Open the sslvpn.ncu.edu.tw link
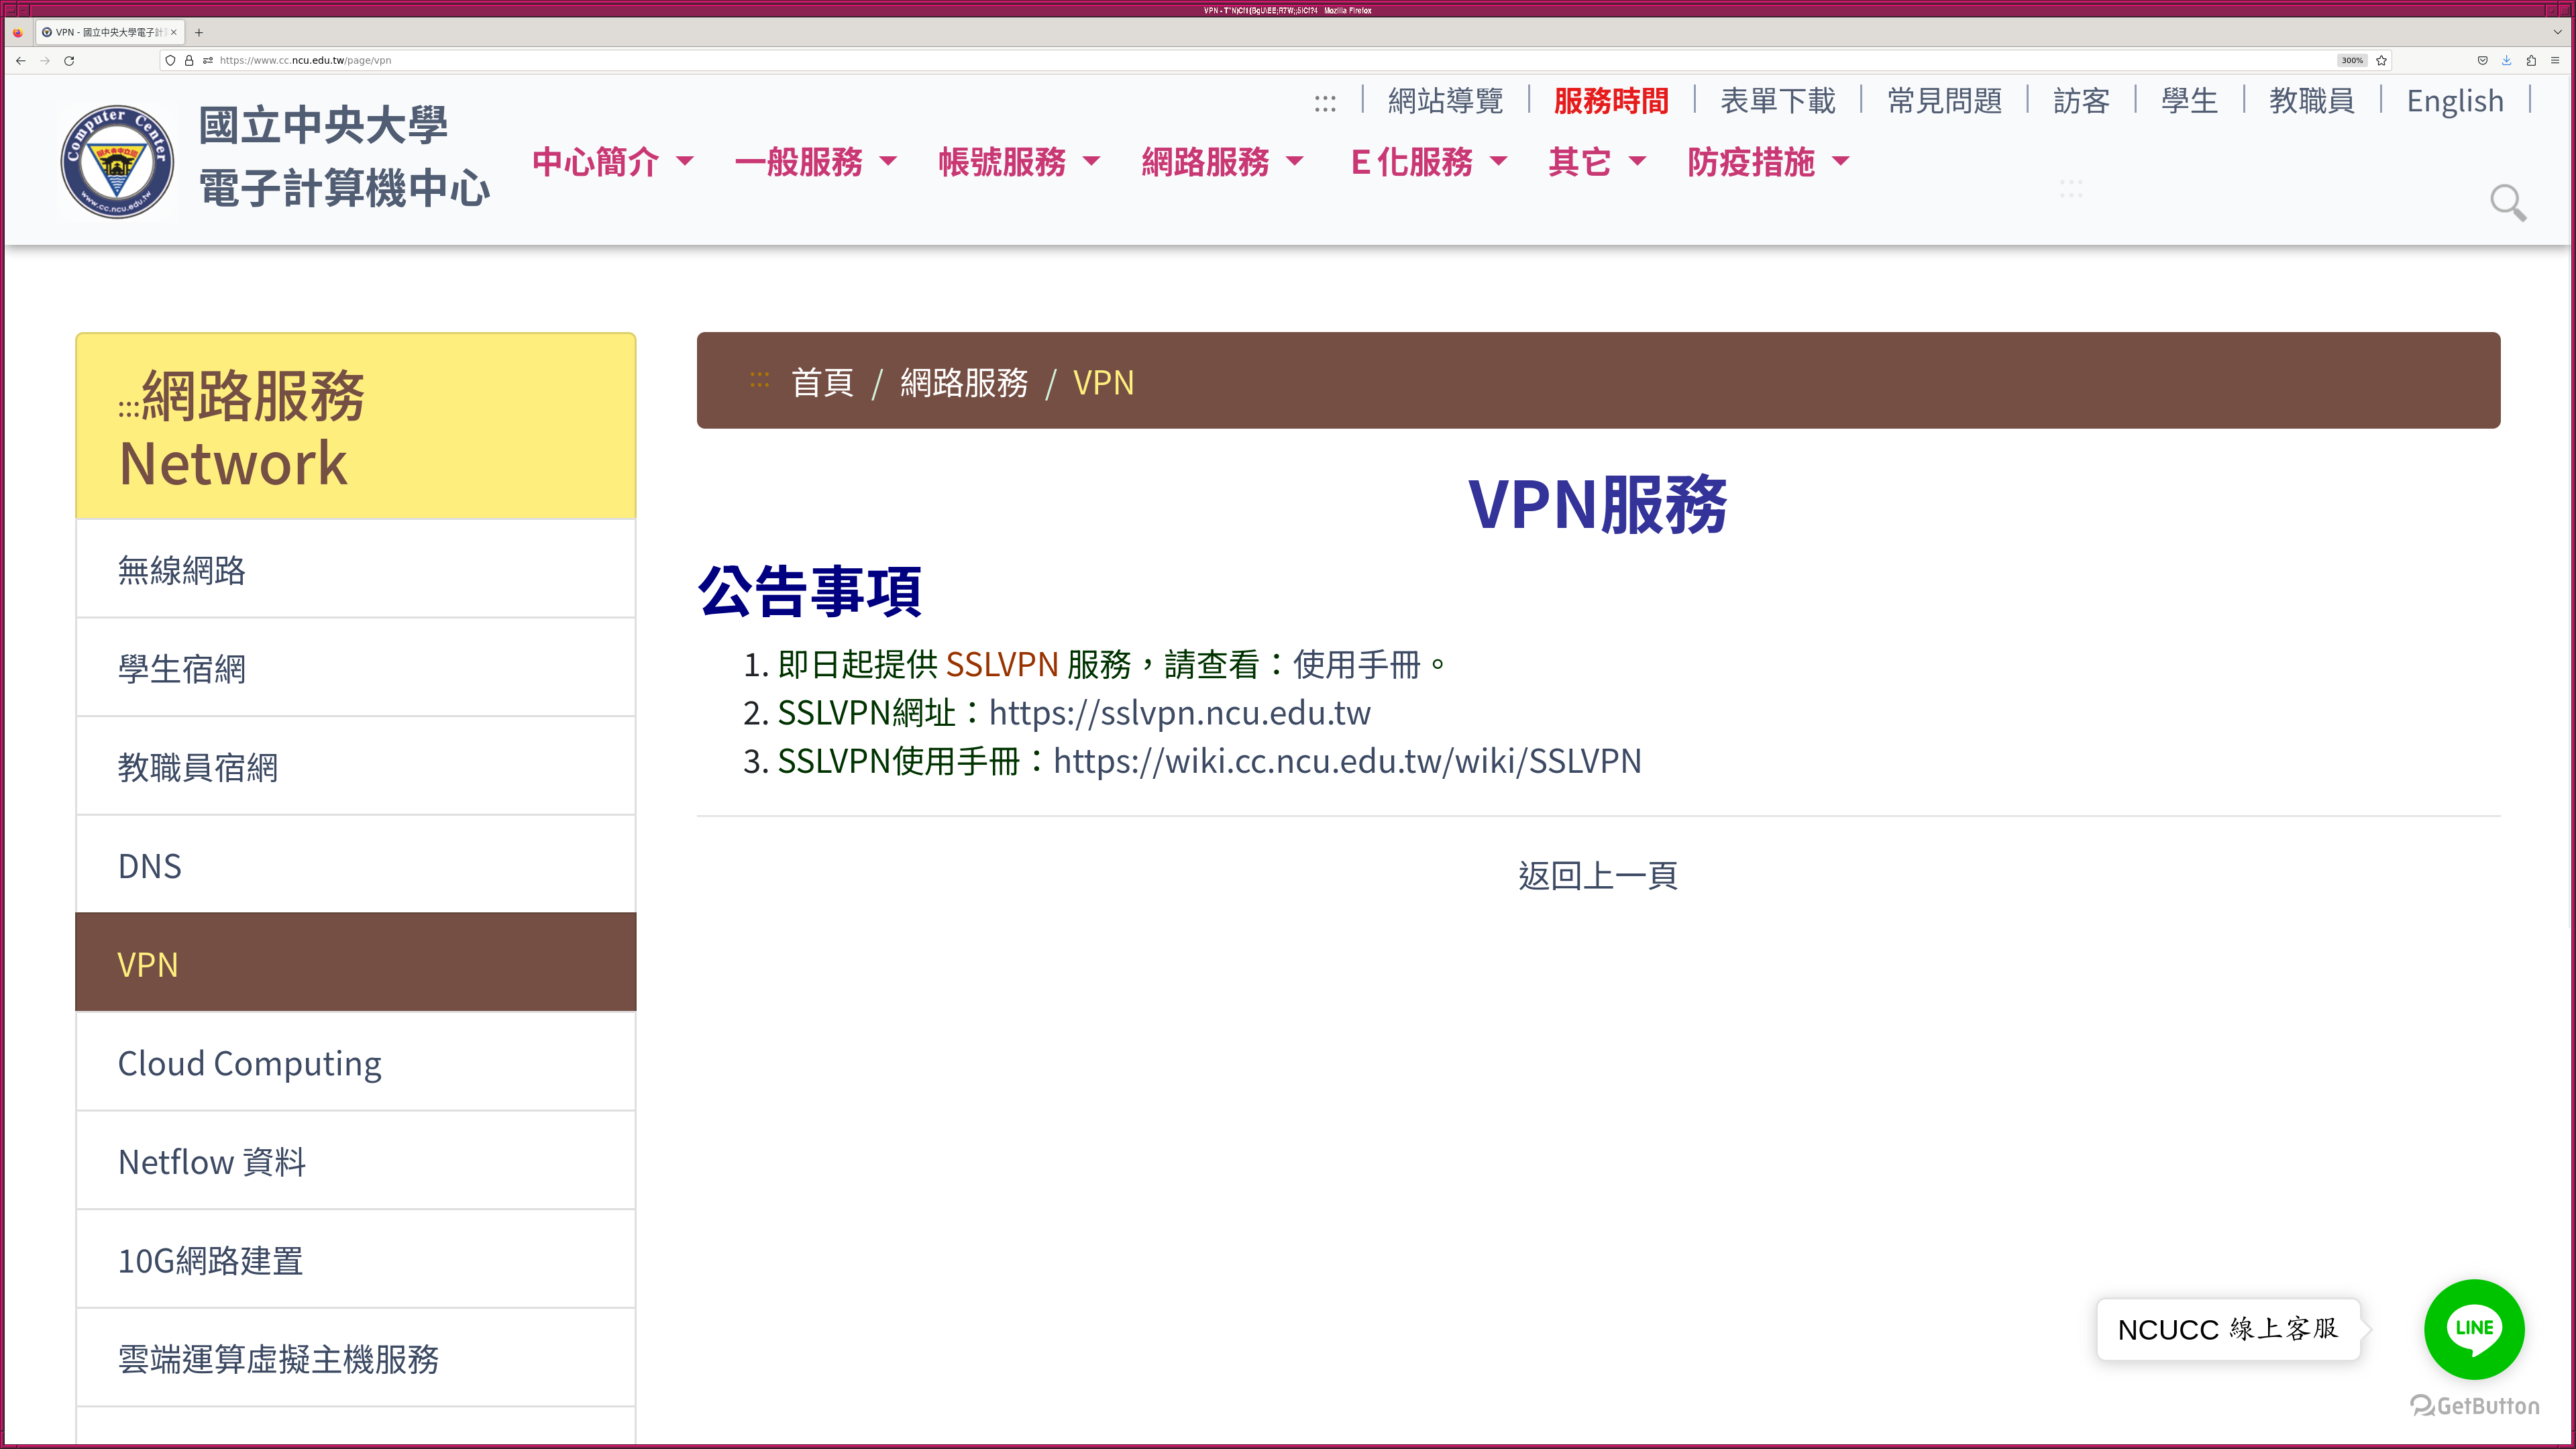 click(1179, 713)
